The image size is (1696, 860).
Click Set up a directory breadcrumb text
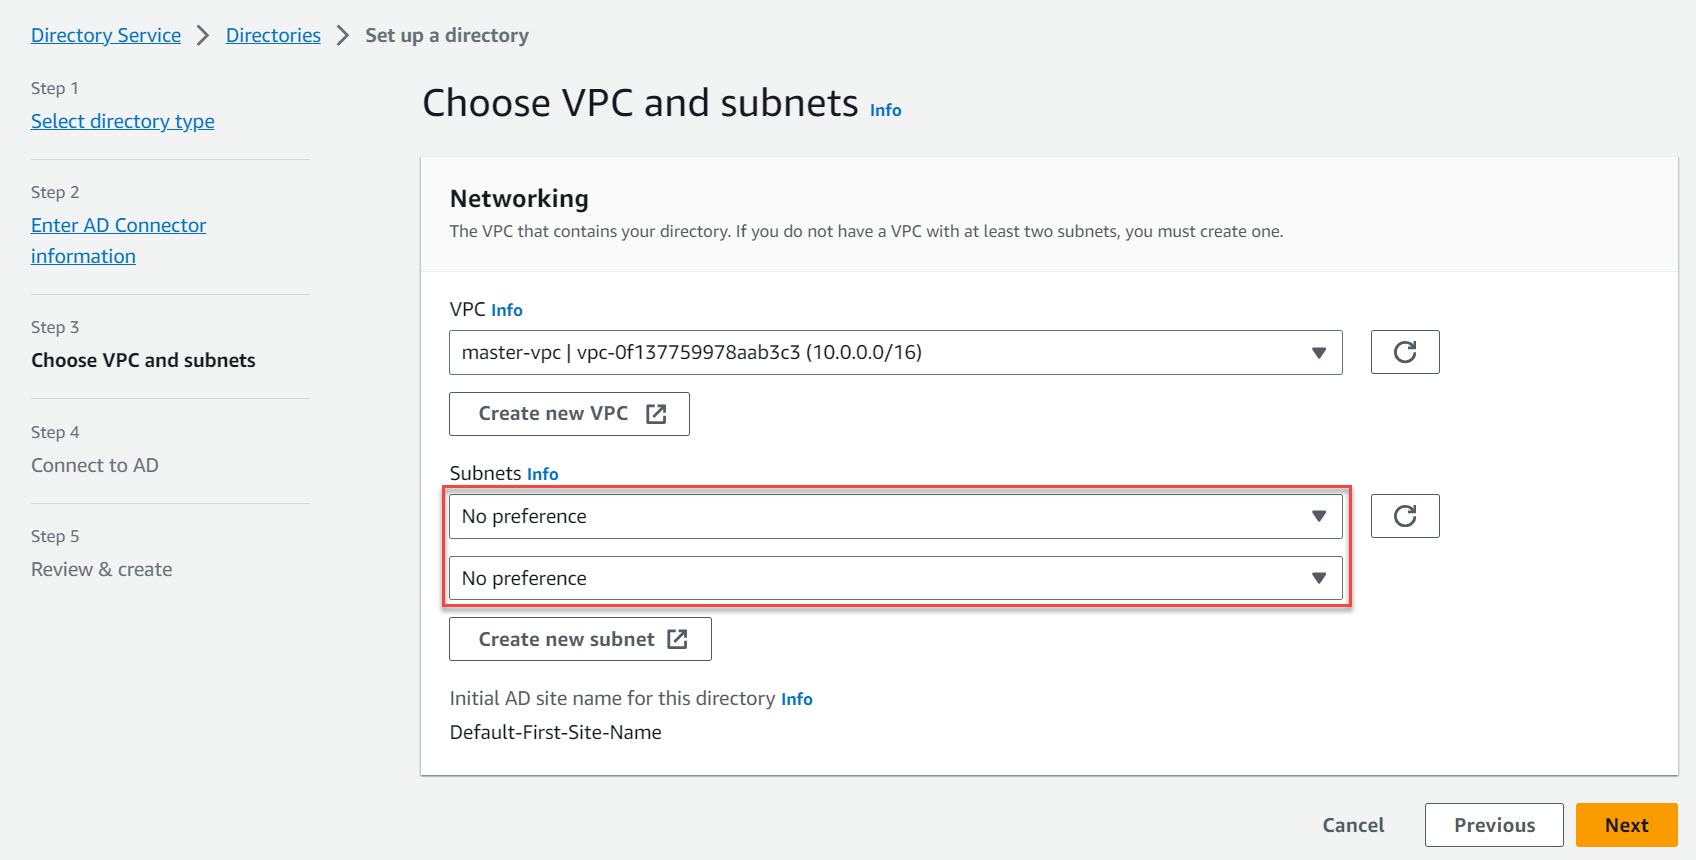point(447,35)
